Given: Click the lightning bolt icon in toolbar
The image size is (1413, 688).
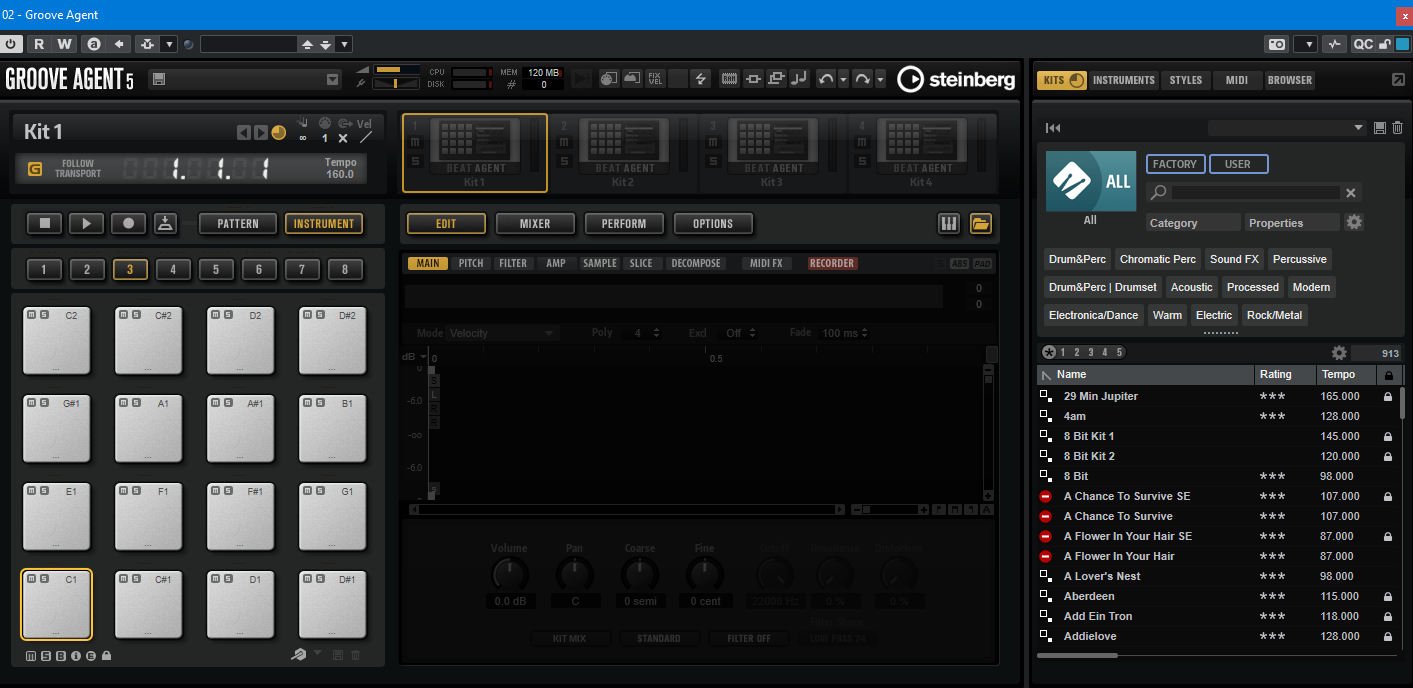Looking at the screenshot, I should click(x=700, y=78).
